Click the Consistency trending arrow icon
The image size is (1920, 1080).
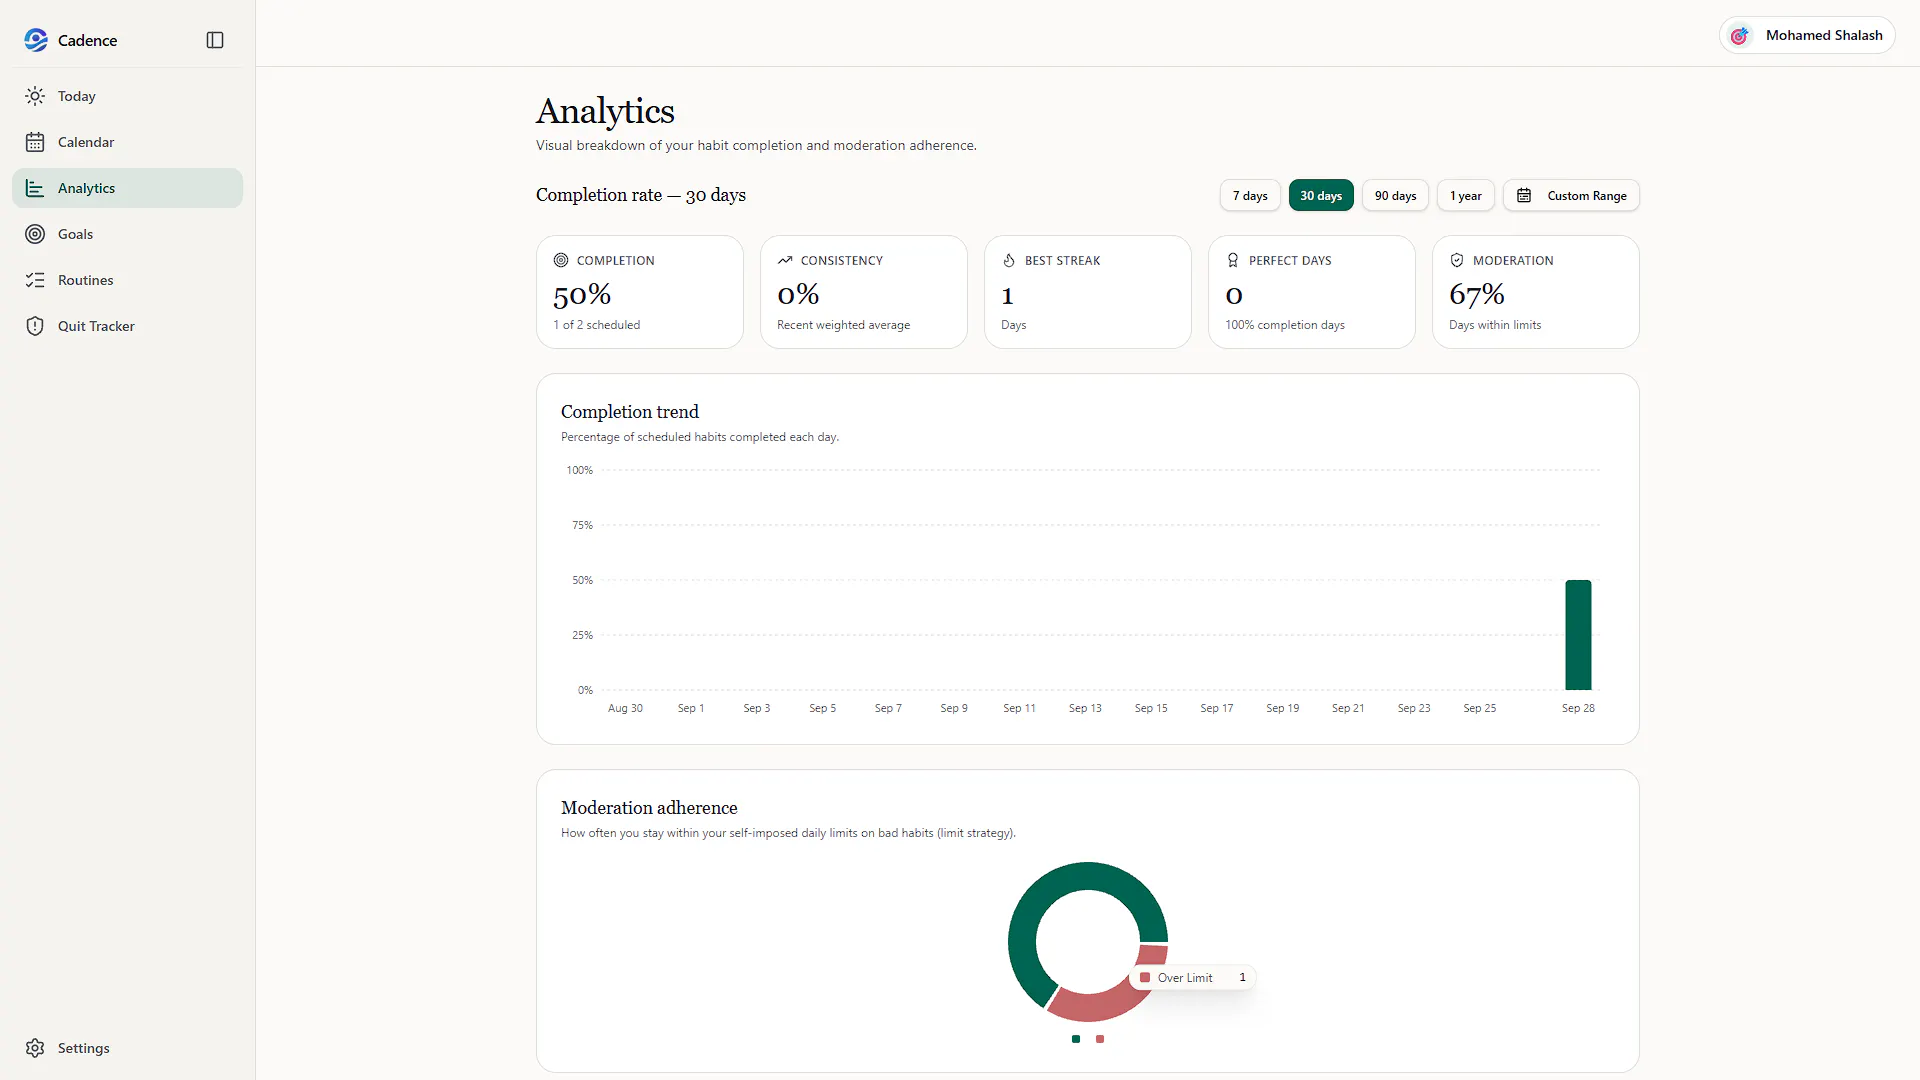(x=785, y=260)
